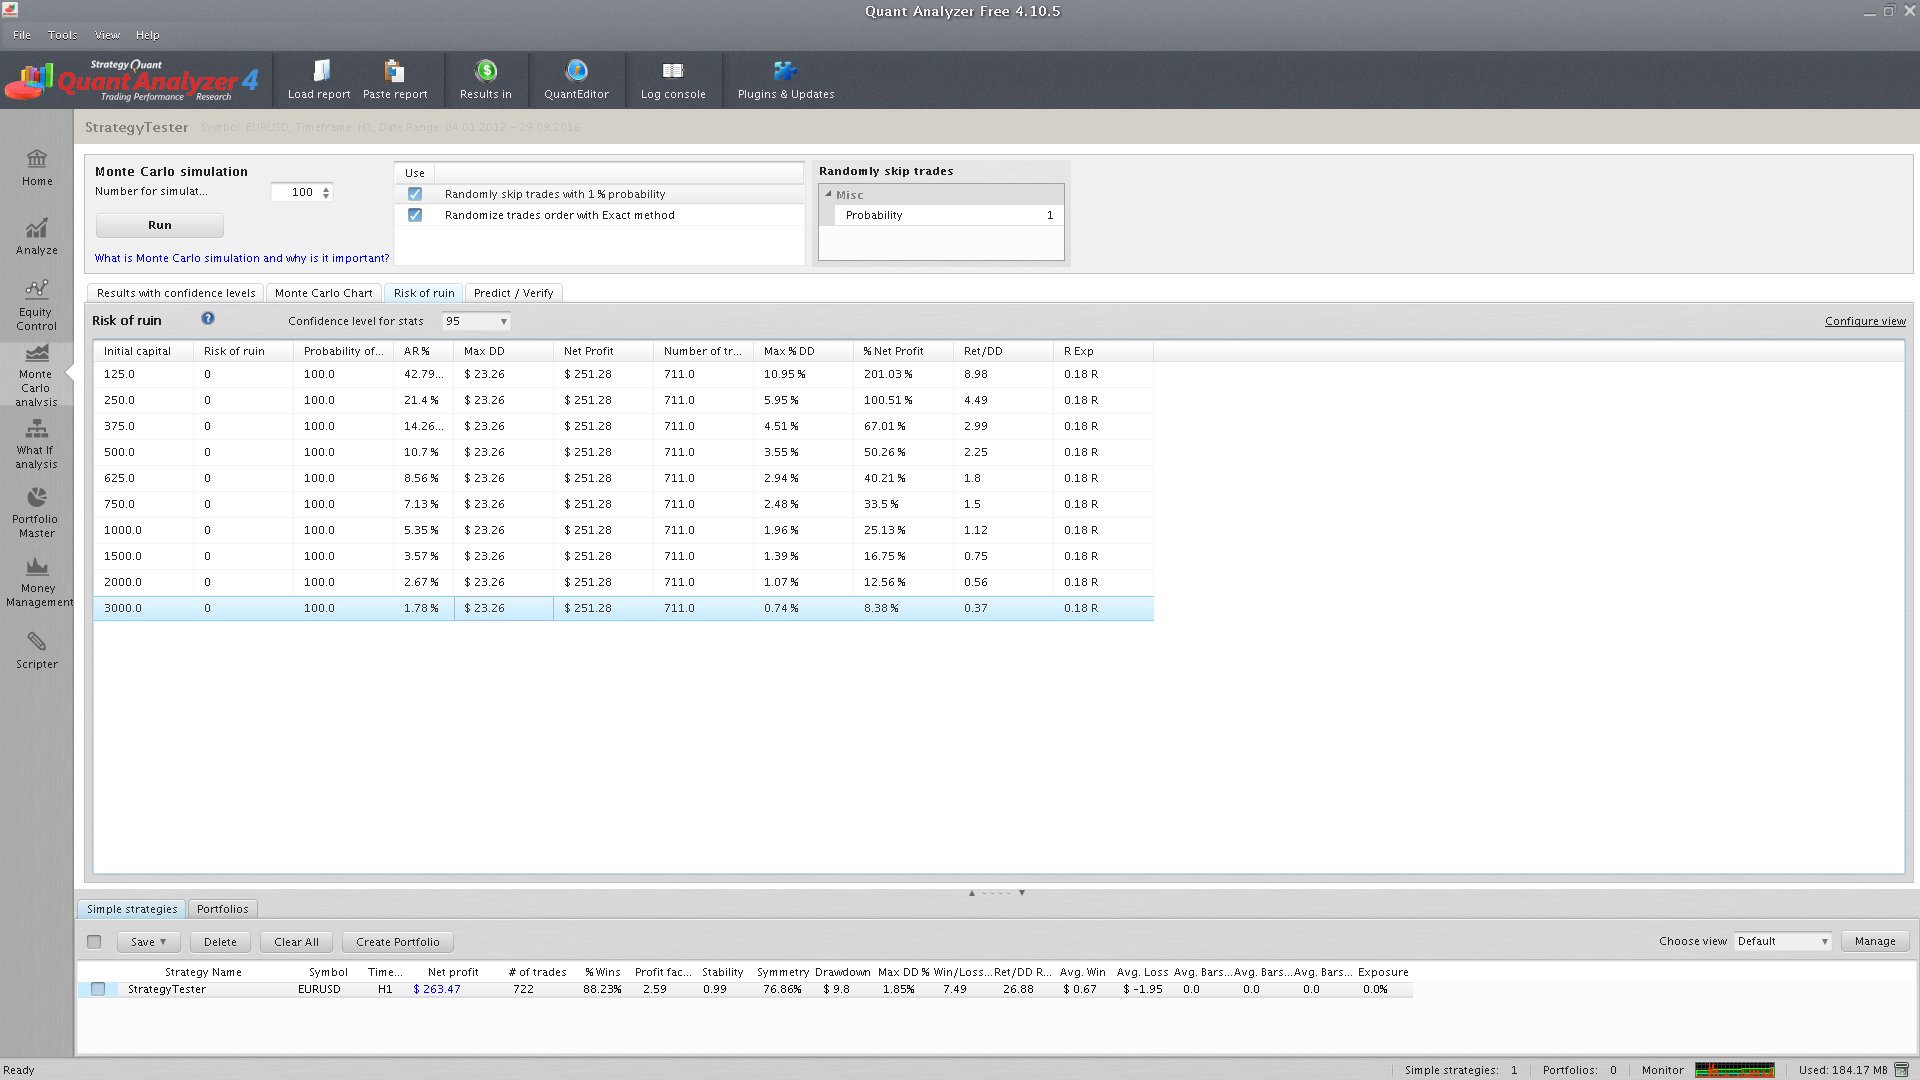Open Results in currency icon

click(x=486, y=72)
